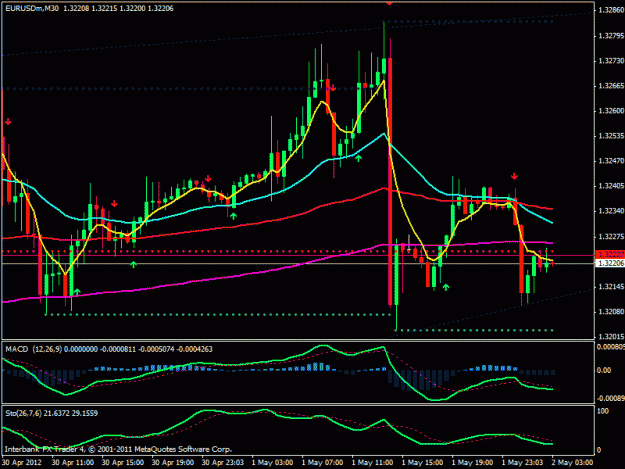Click the 1.32015 price scale label
The image size is (625, 469).
pyautogui.click(x=611, y=337)
